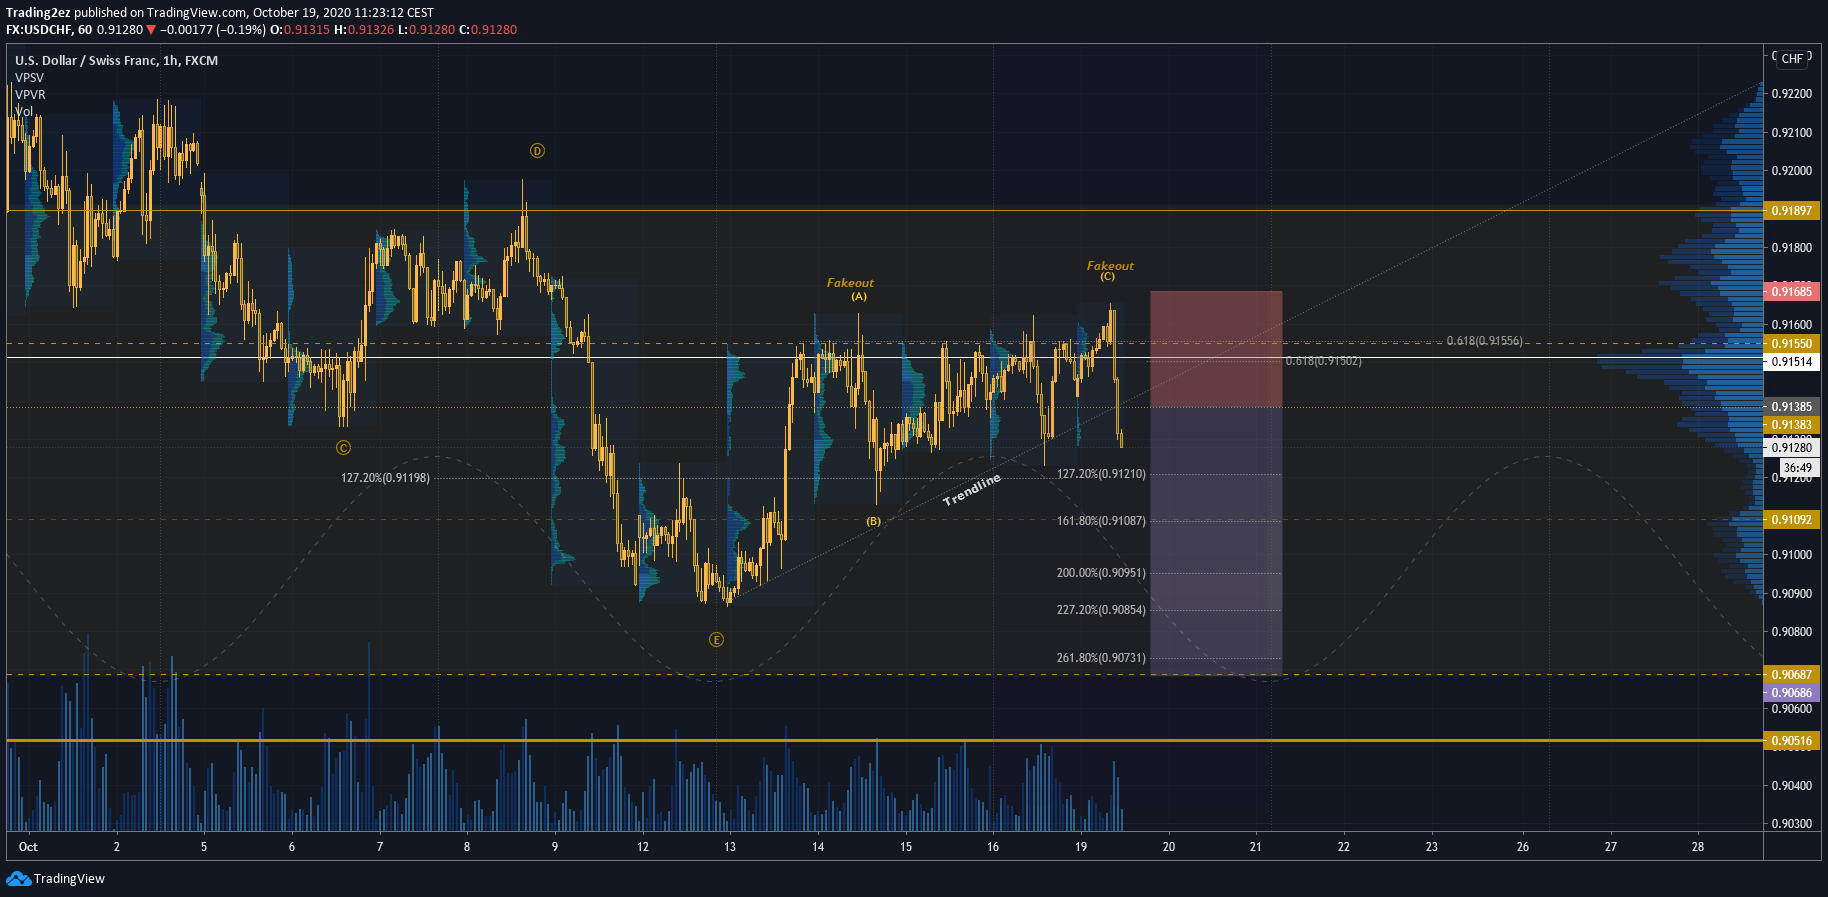Select the circled C wave marker

click(x=343, y=448)
